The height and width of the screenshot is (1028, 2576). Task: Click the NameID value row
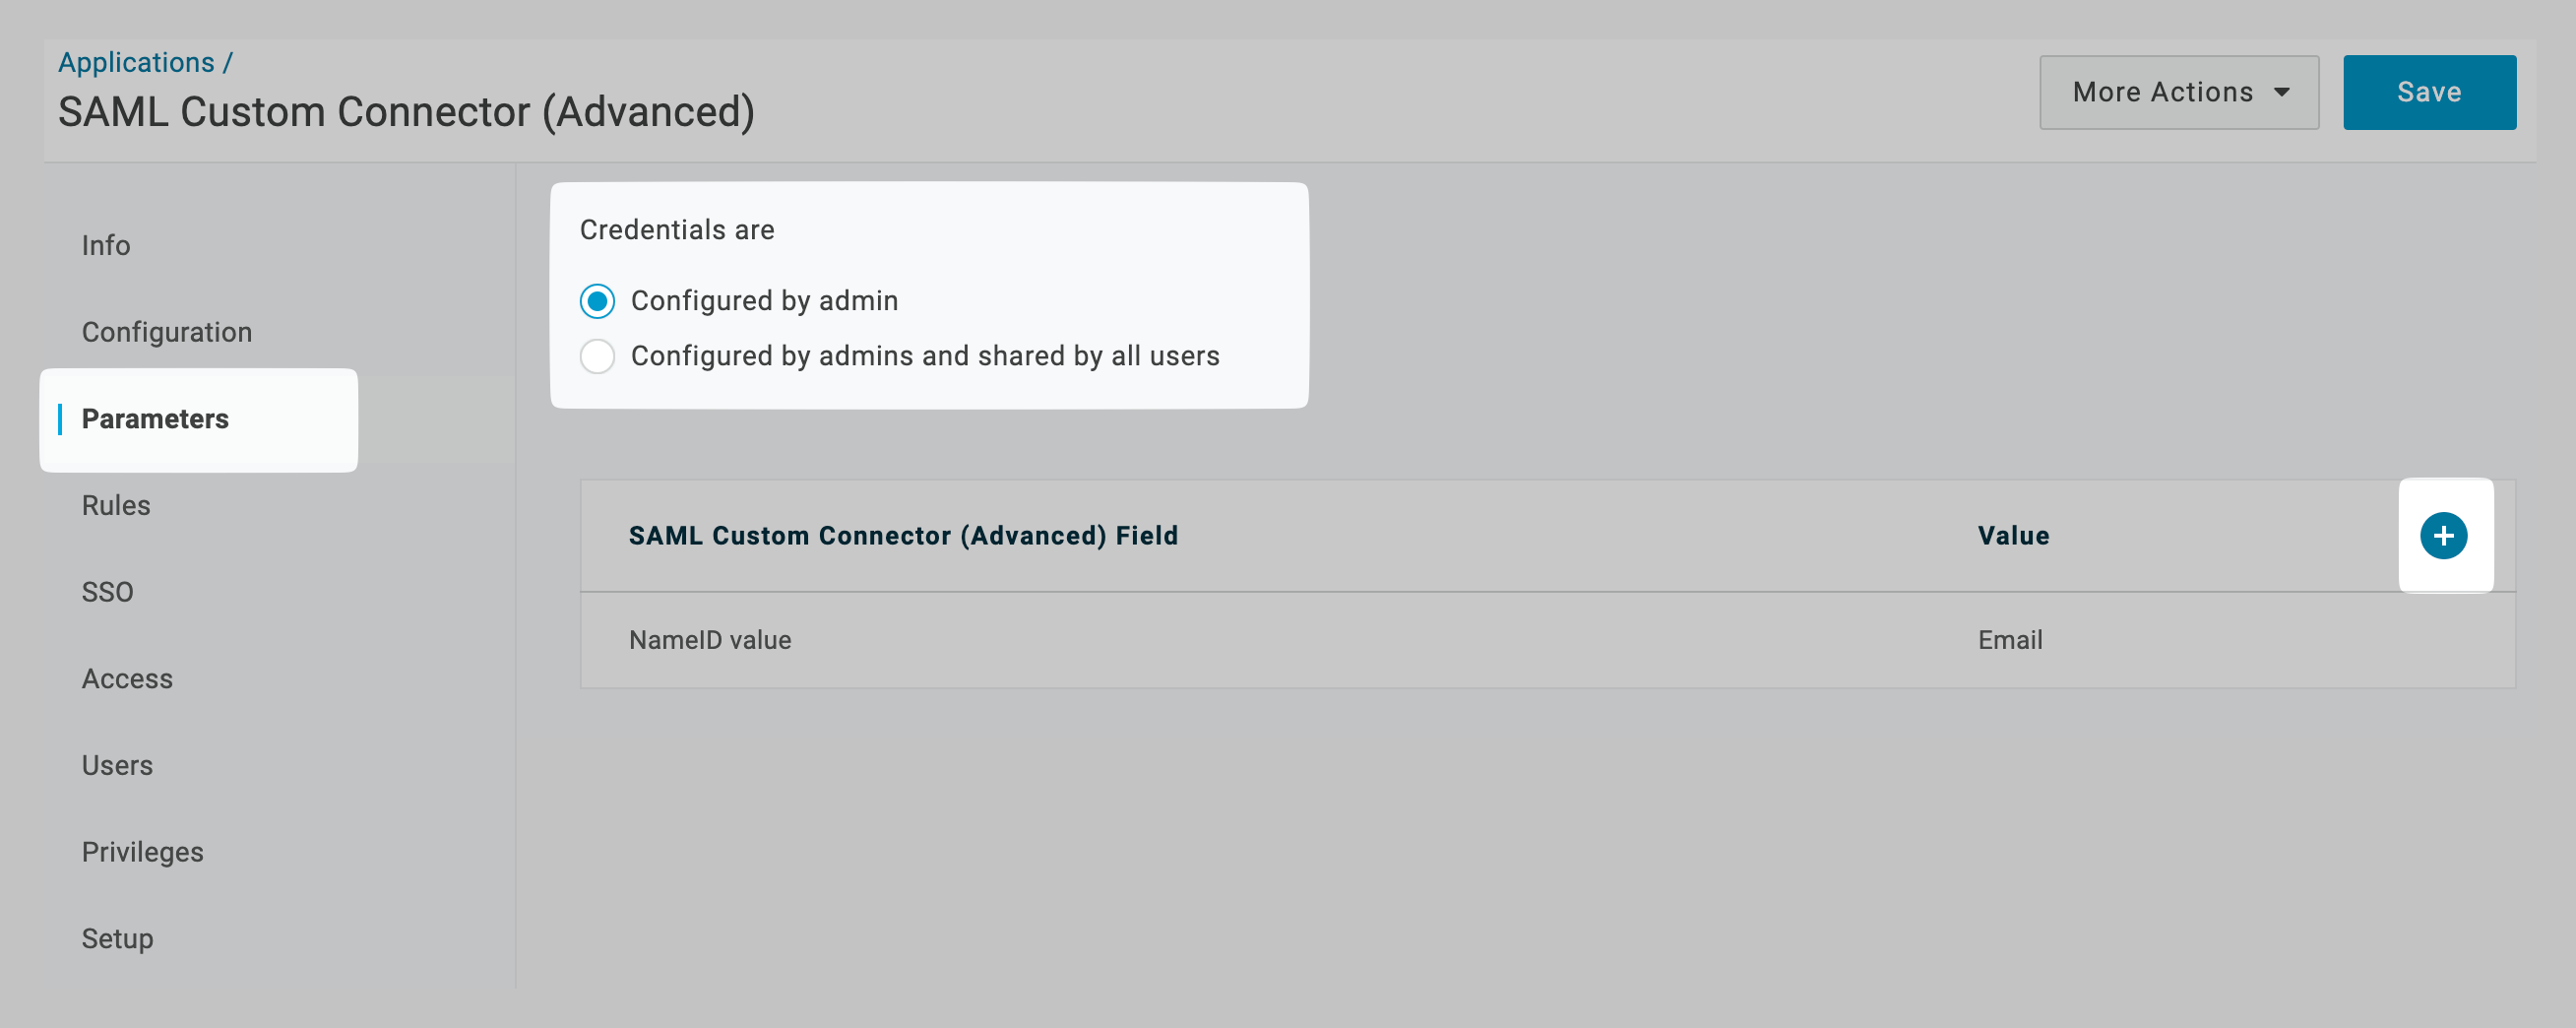709,640
